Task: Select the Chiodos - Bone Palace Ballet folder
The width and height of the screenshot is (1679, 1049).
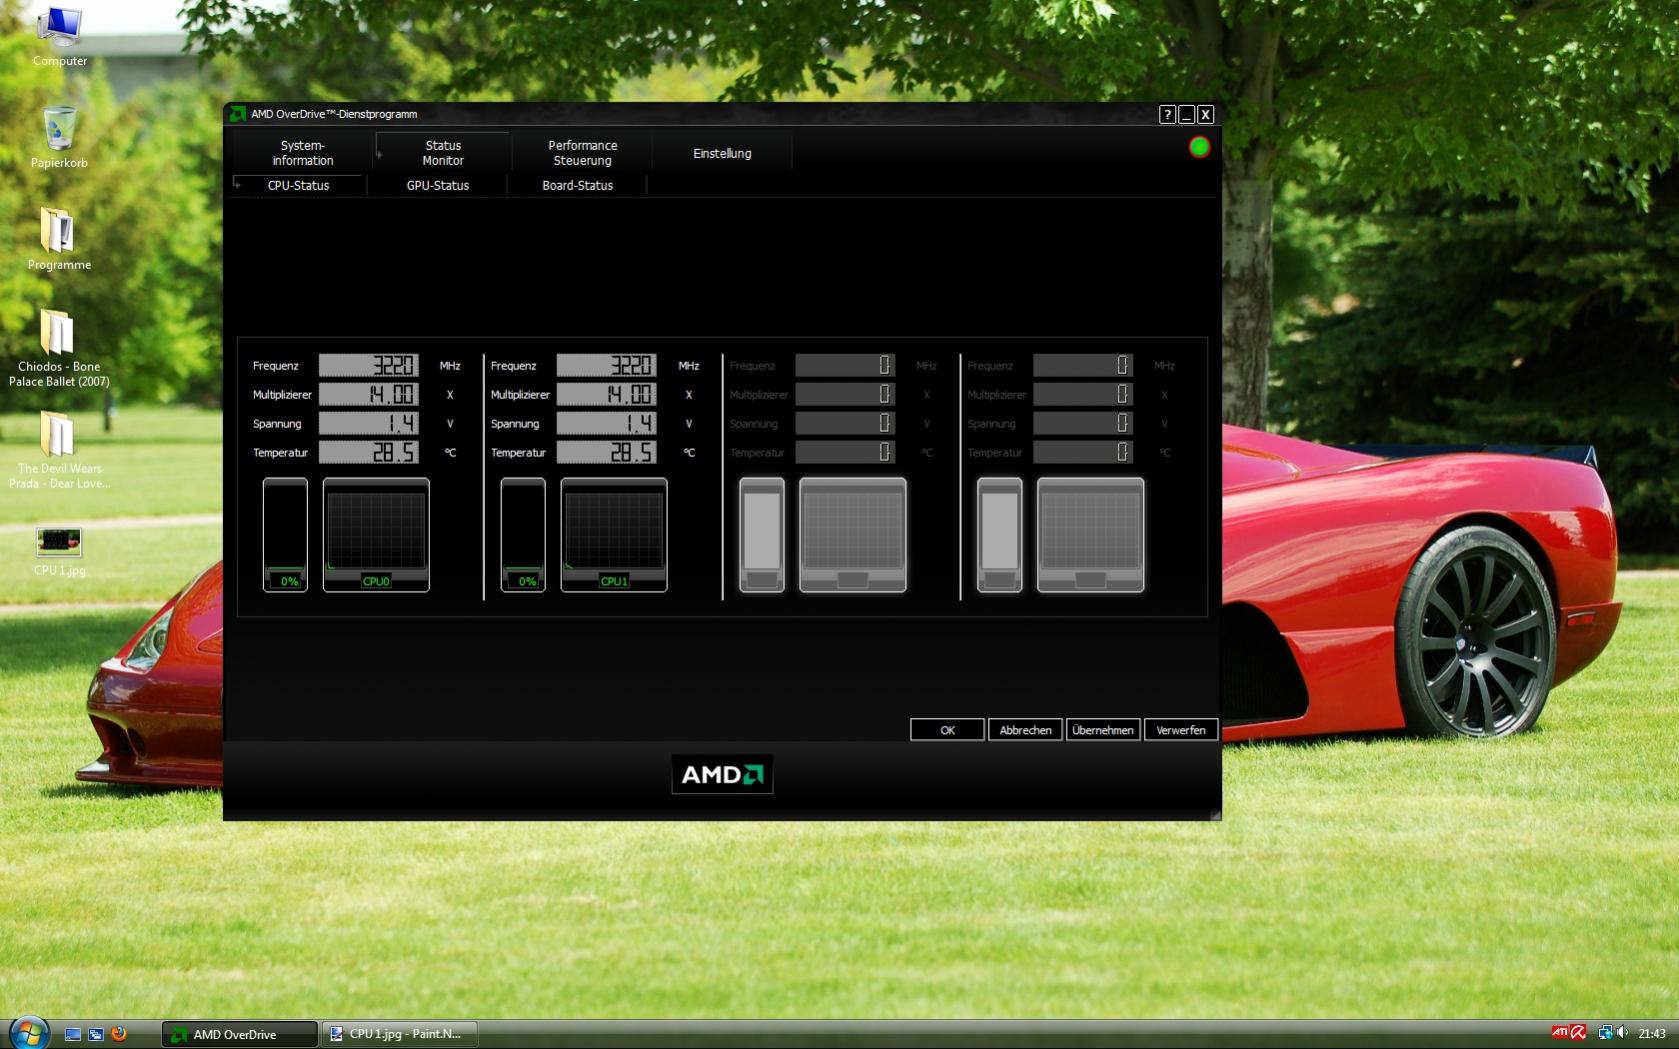Action: [x=59, y=347]
